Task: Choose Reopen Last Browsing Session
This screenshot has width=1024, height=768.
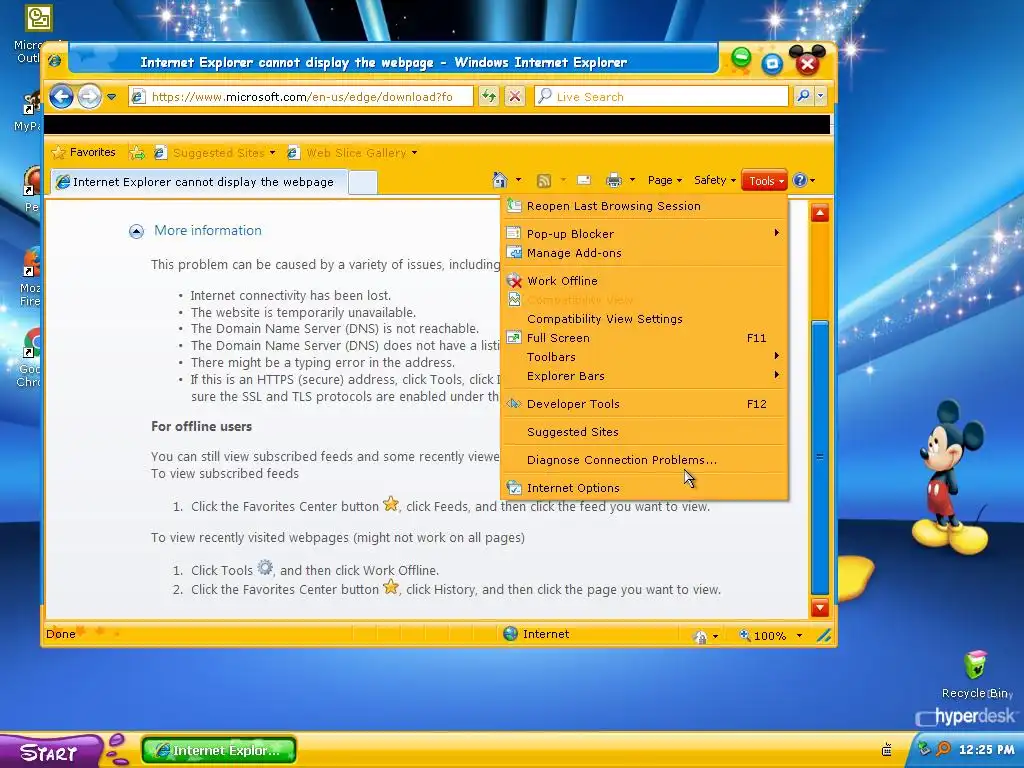Action: click(x=645, y=206)
